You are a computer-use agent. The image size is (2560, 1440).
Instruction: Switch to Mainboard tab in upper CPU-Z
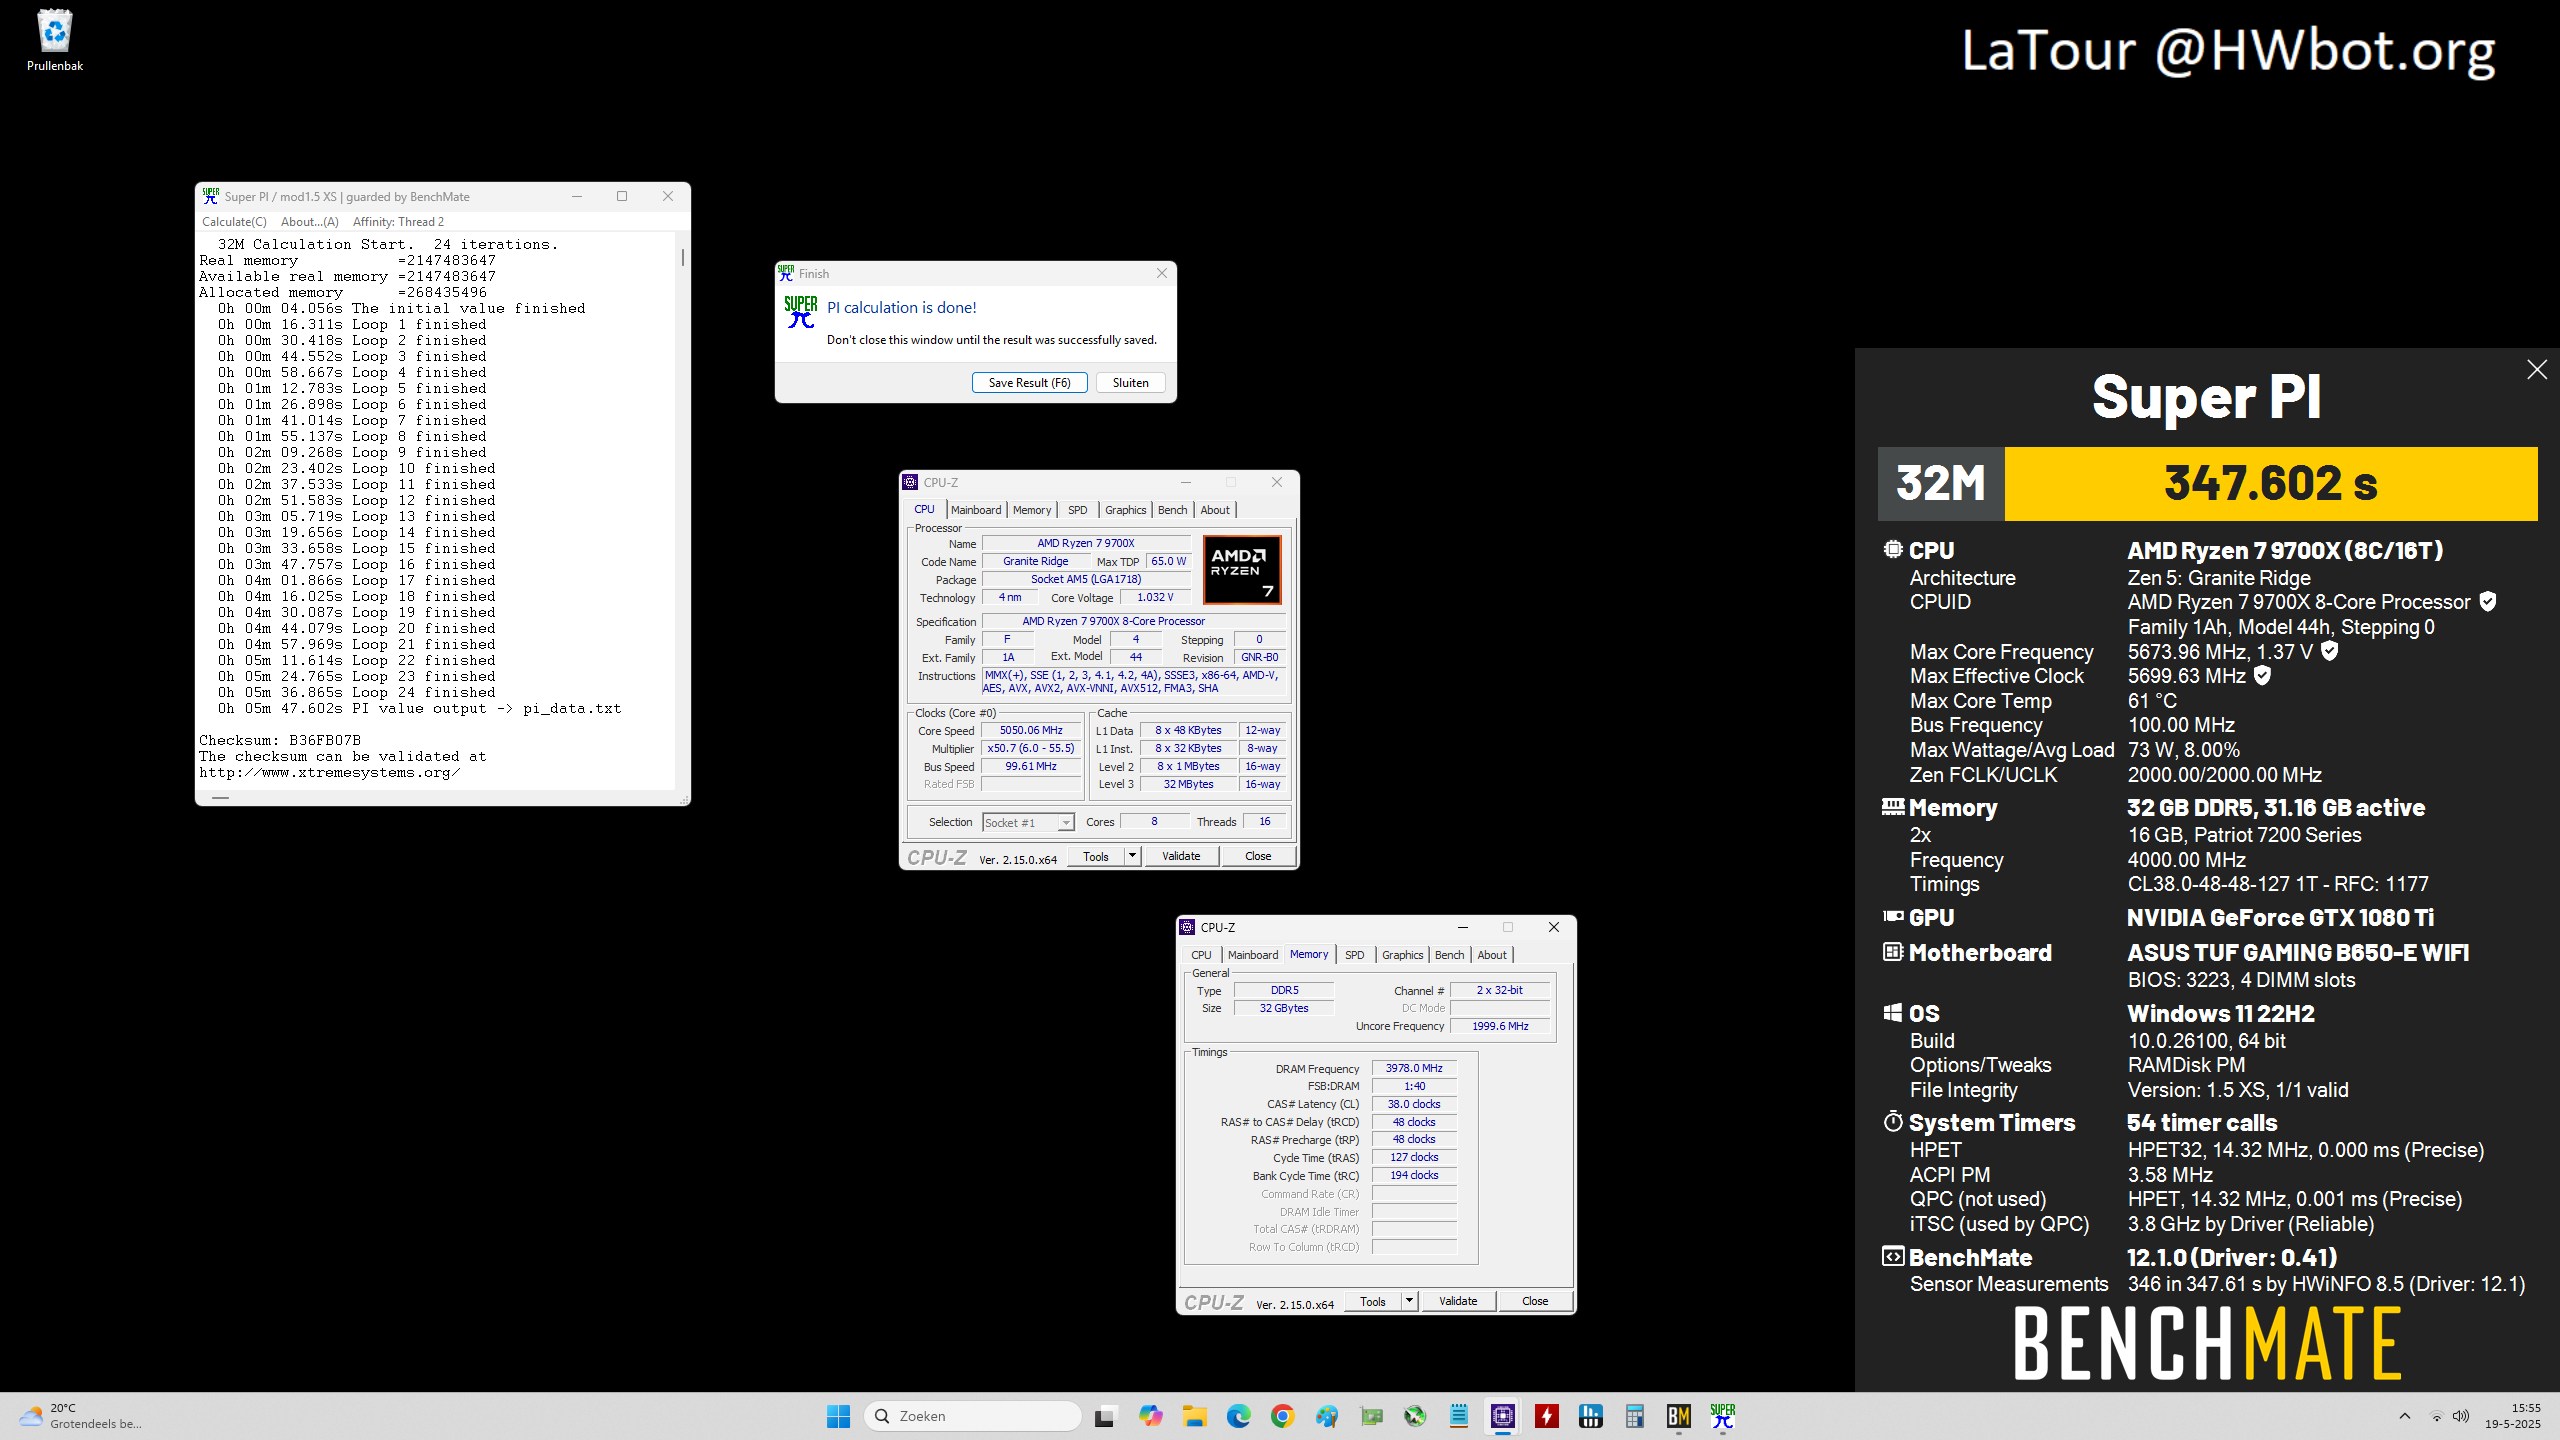click(975, 510)
